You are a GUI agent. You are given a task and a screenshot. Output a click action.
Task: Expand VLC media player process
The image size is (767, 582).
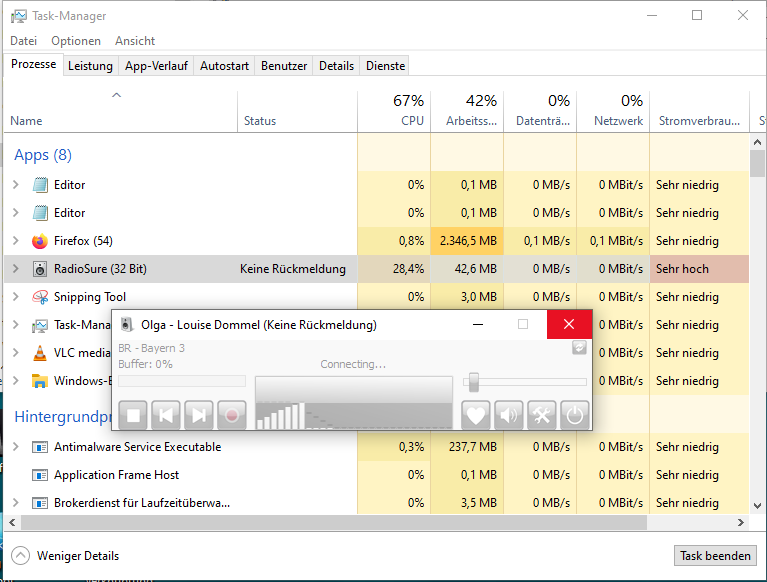pos(16,353)
